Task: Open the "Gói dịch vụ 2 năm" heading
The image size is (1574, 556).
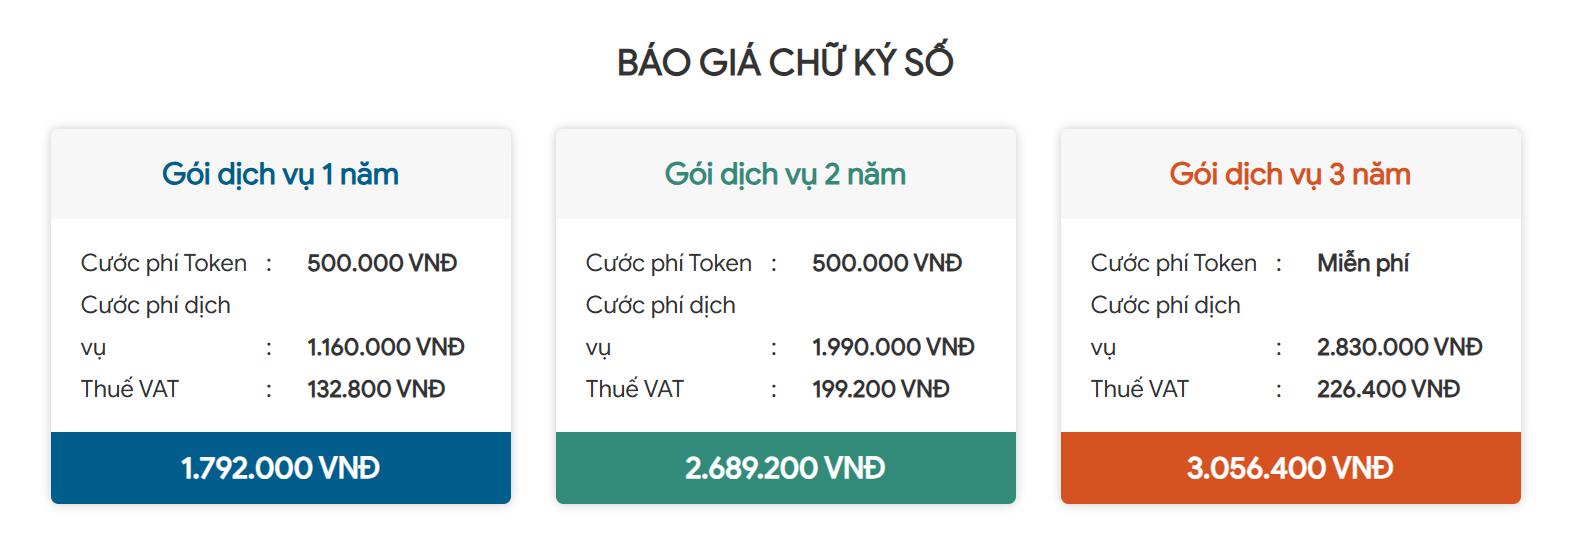Action: tap(785, 174)
